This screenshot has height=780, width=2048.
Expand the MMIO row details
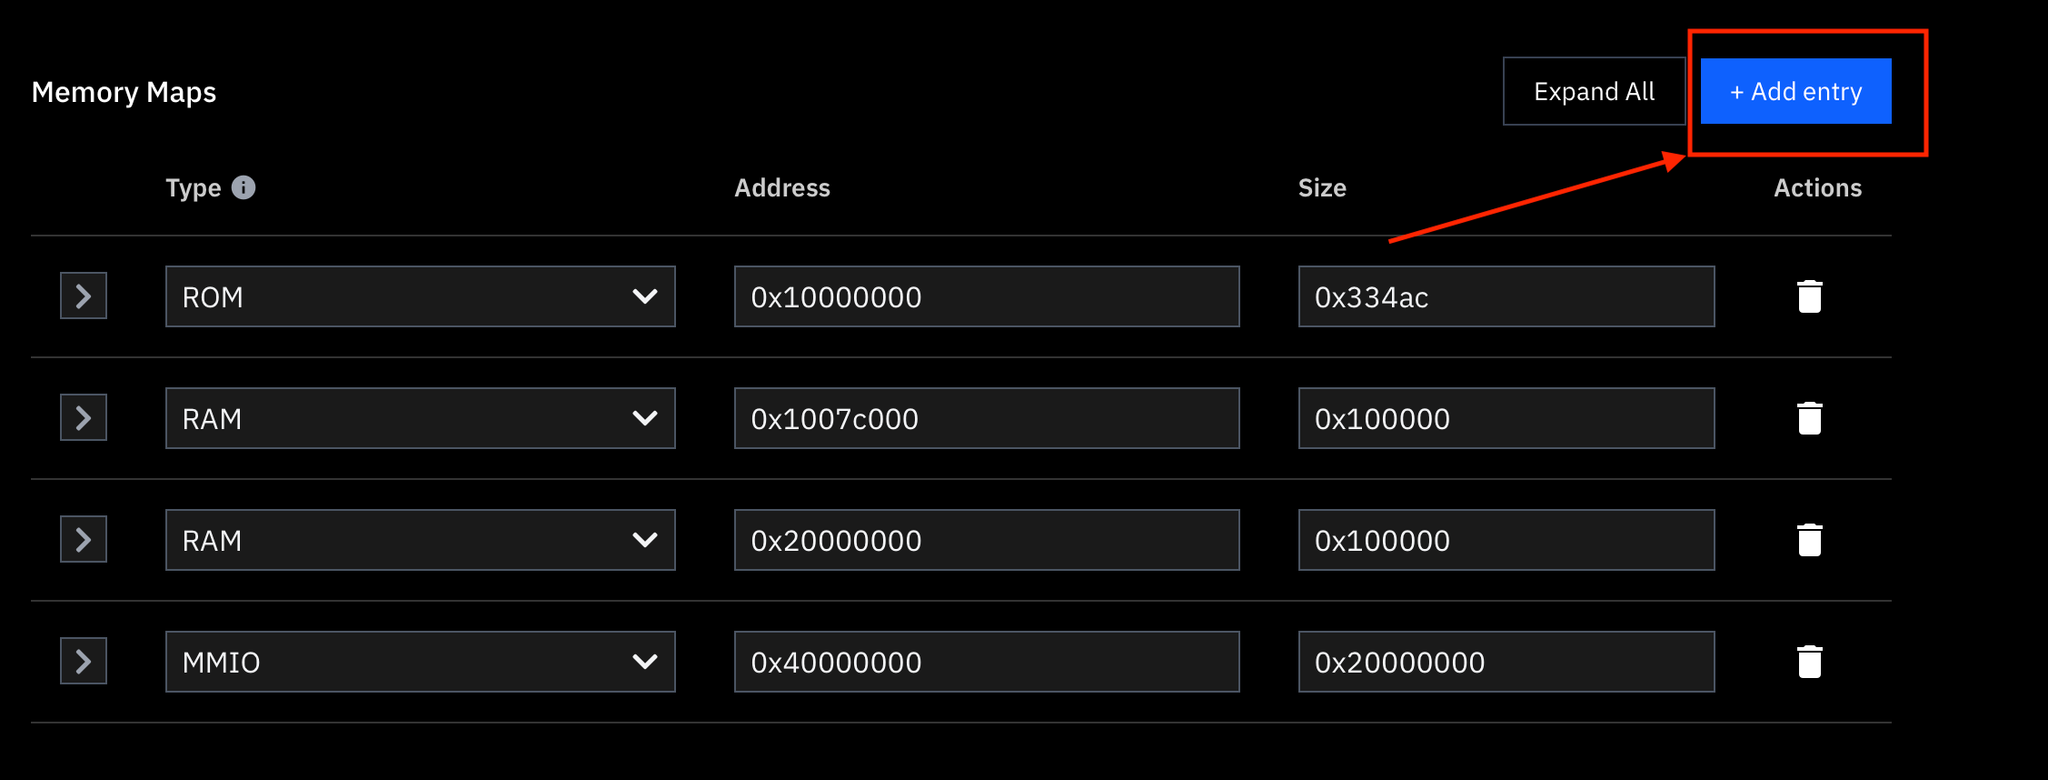tap(84, 661)
